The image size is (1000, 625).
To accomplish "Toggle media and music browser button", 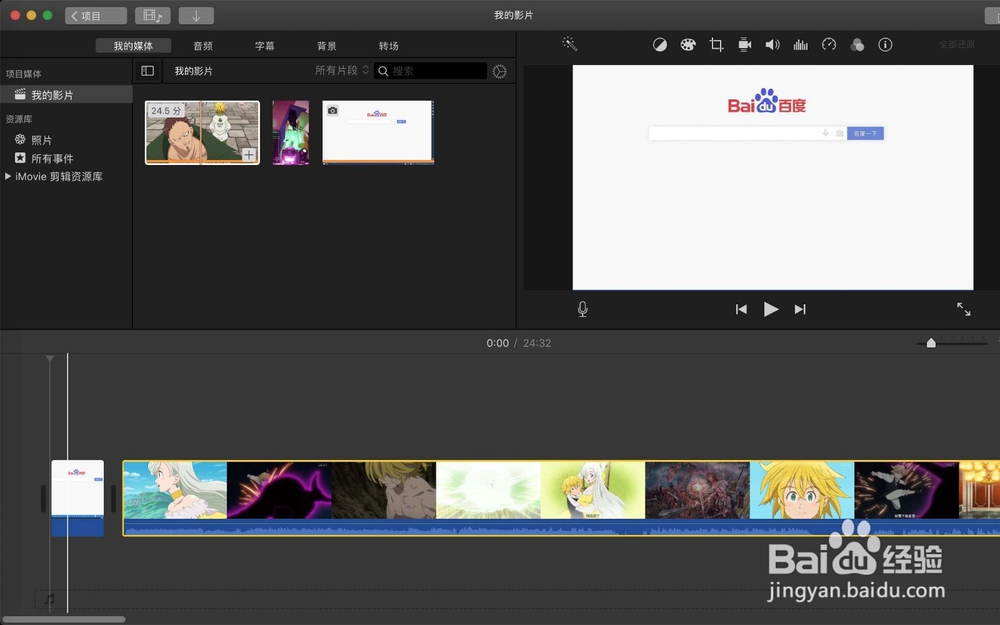I will tap(152, 16).
